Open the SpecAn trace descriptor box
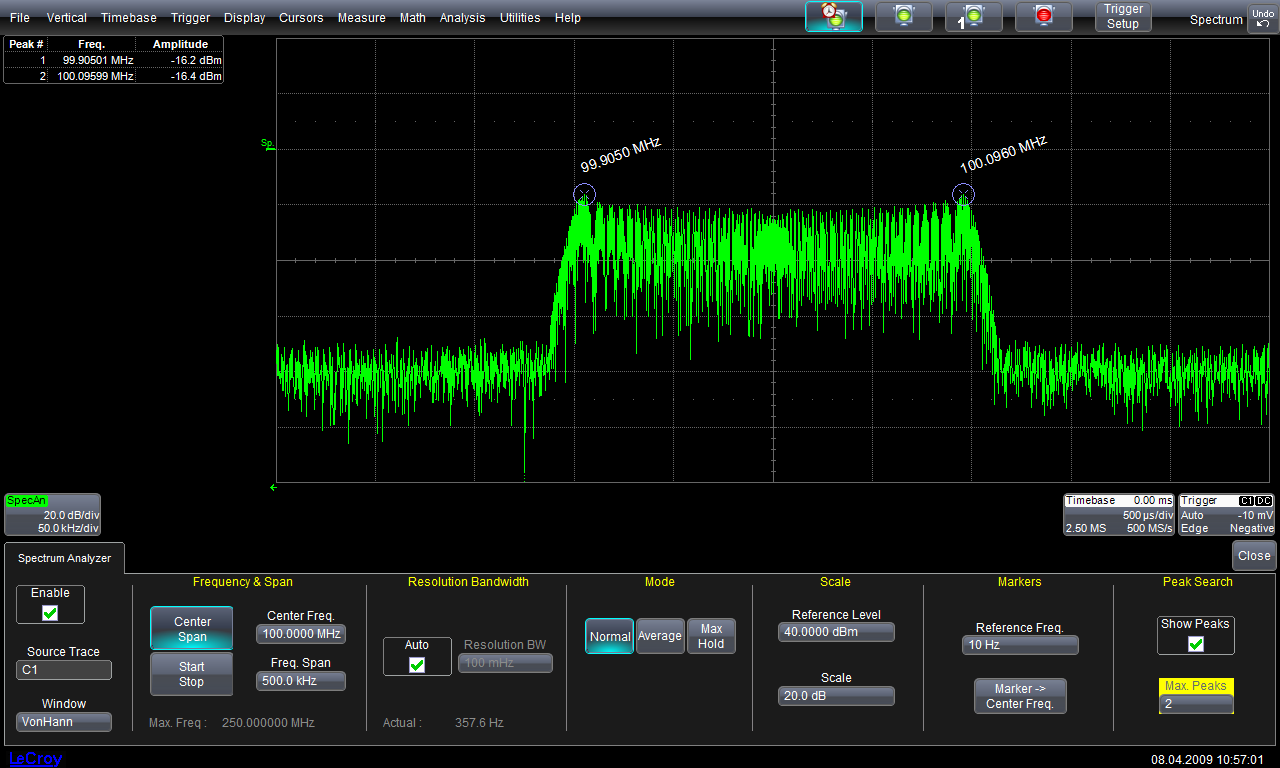This screenshot has height=768, width=1280. coord(52,514)
